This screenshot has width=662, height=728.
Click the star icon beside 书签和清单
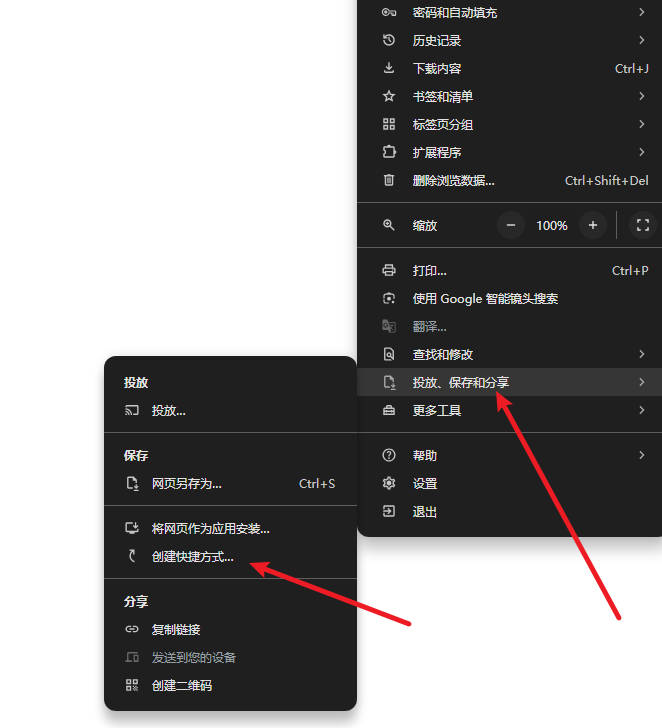coord(389,97)
